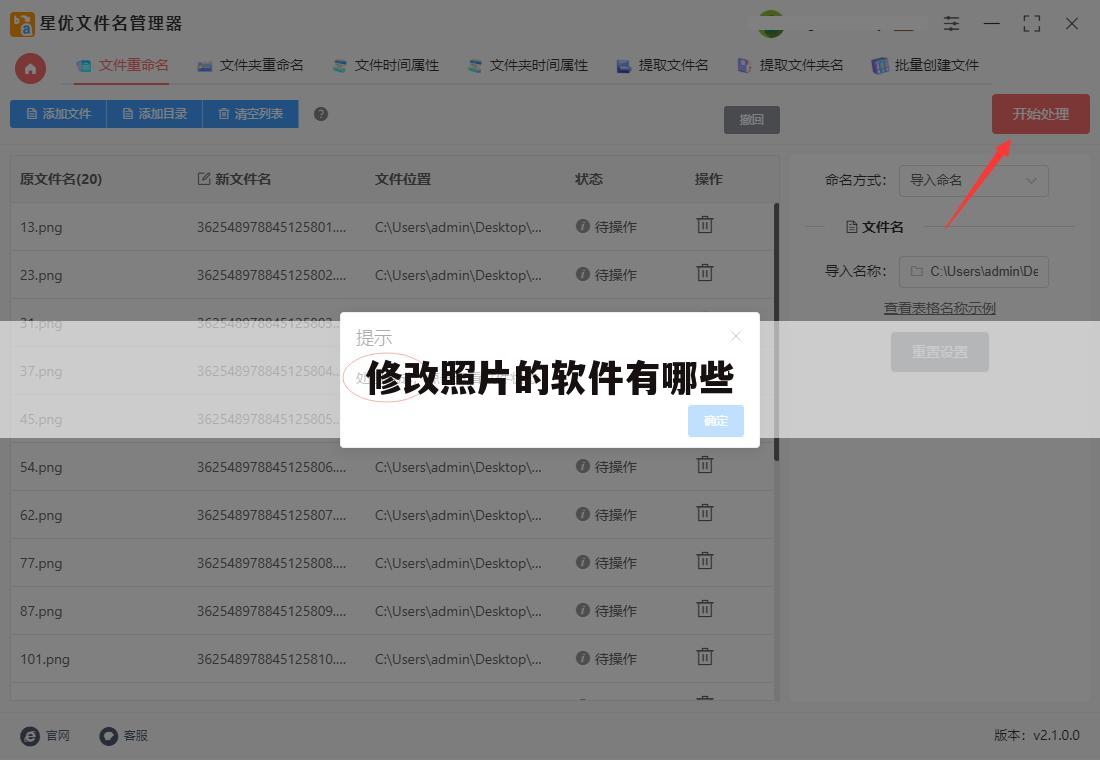The height and width of the screenshot is (760, 1100).
Task: Click the info status icon for 62.png
Action: pos(582,514)
